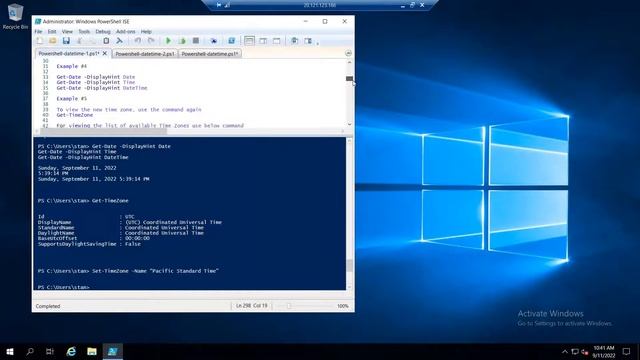The width and height of the screenshot is (640, 360).
Task: Open the taskbar clock showing 10:41 AM
Action: coord(604,351)
